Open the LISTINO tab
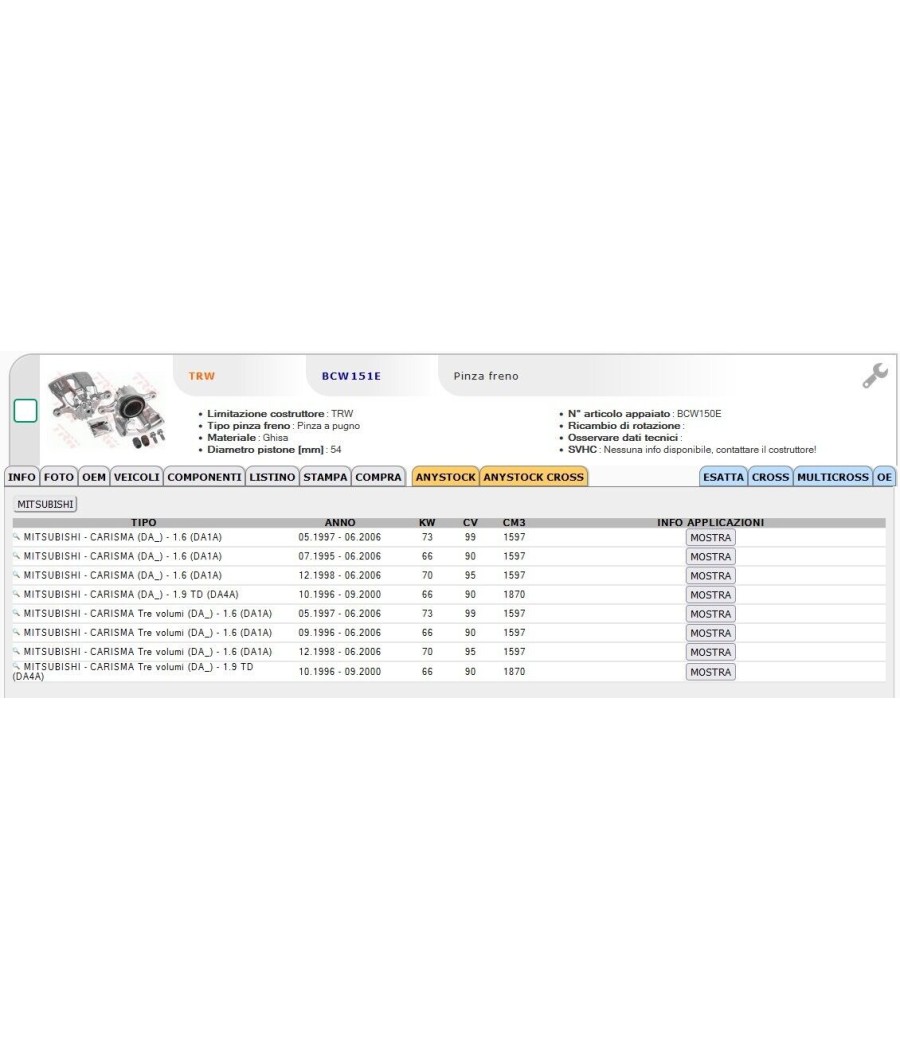The height and width of the screenshot is (1050, 900). point(272,477)
